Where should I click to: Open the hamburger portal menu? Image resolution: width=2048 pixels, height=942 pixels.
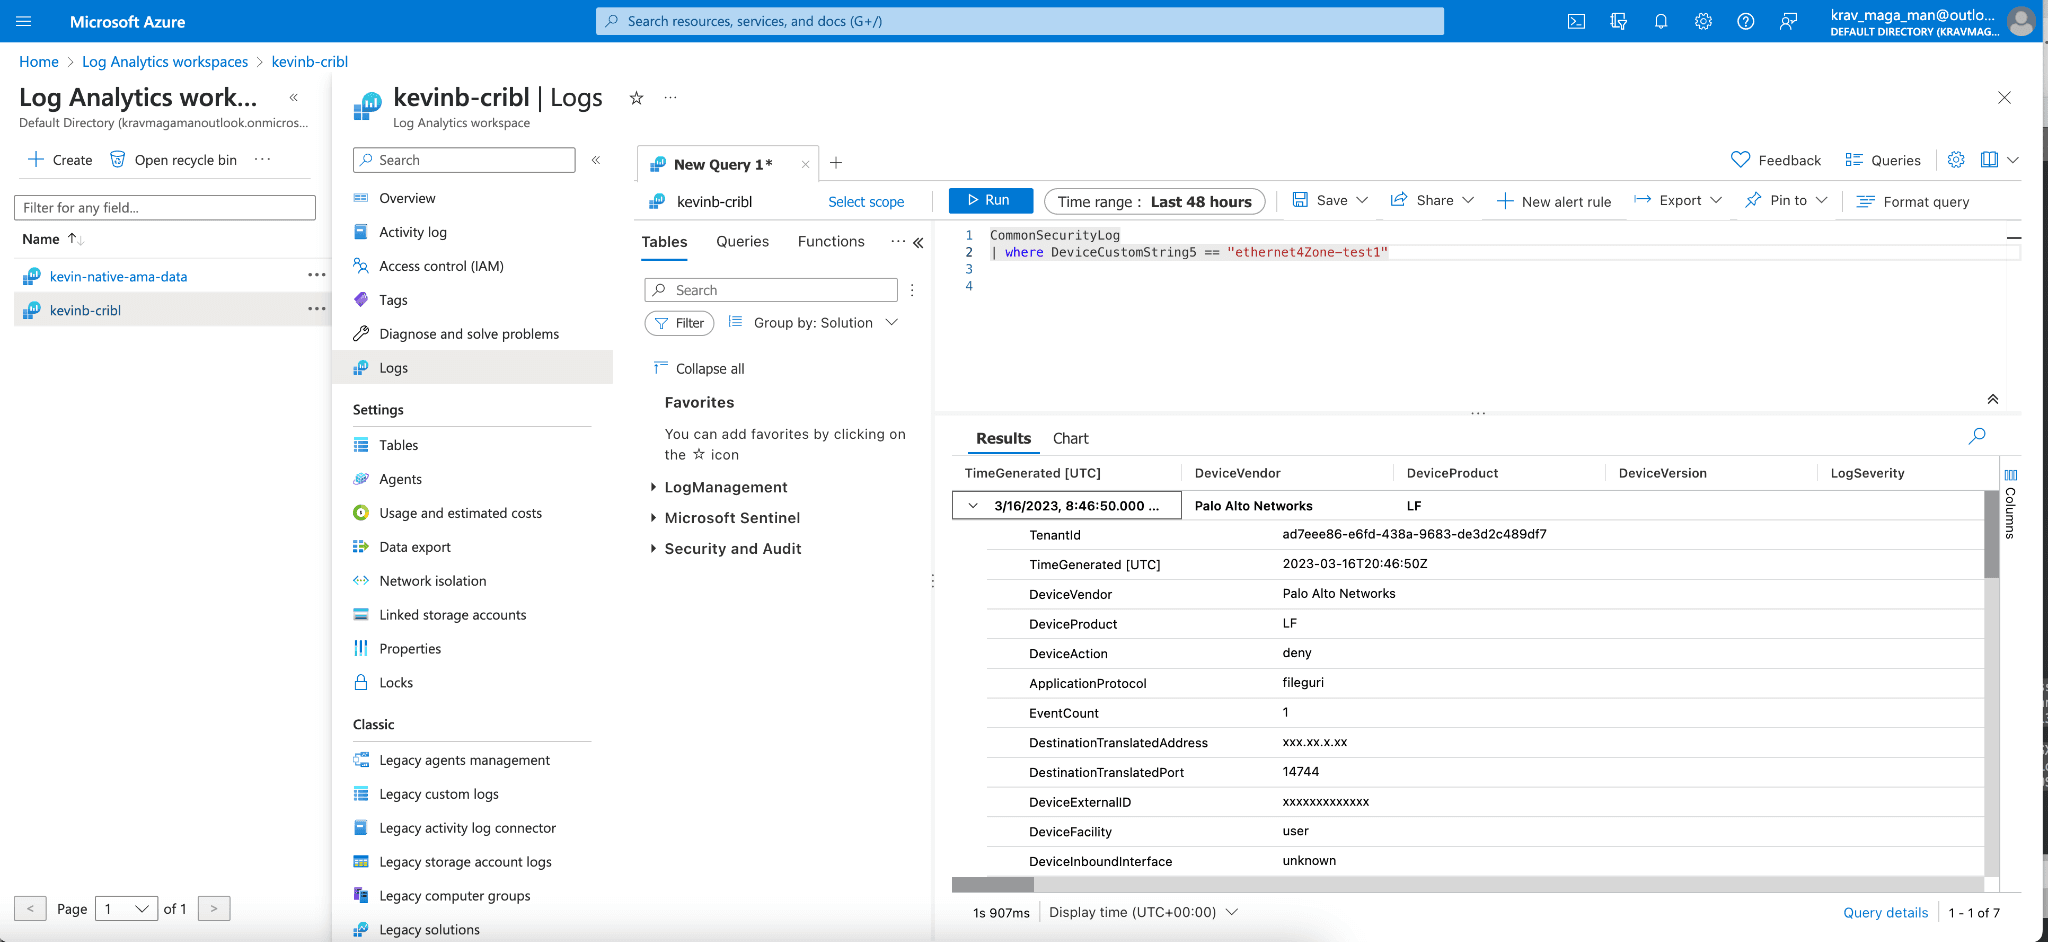[24, 21]
